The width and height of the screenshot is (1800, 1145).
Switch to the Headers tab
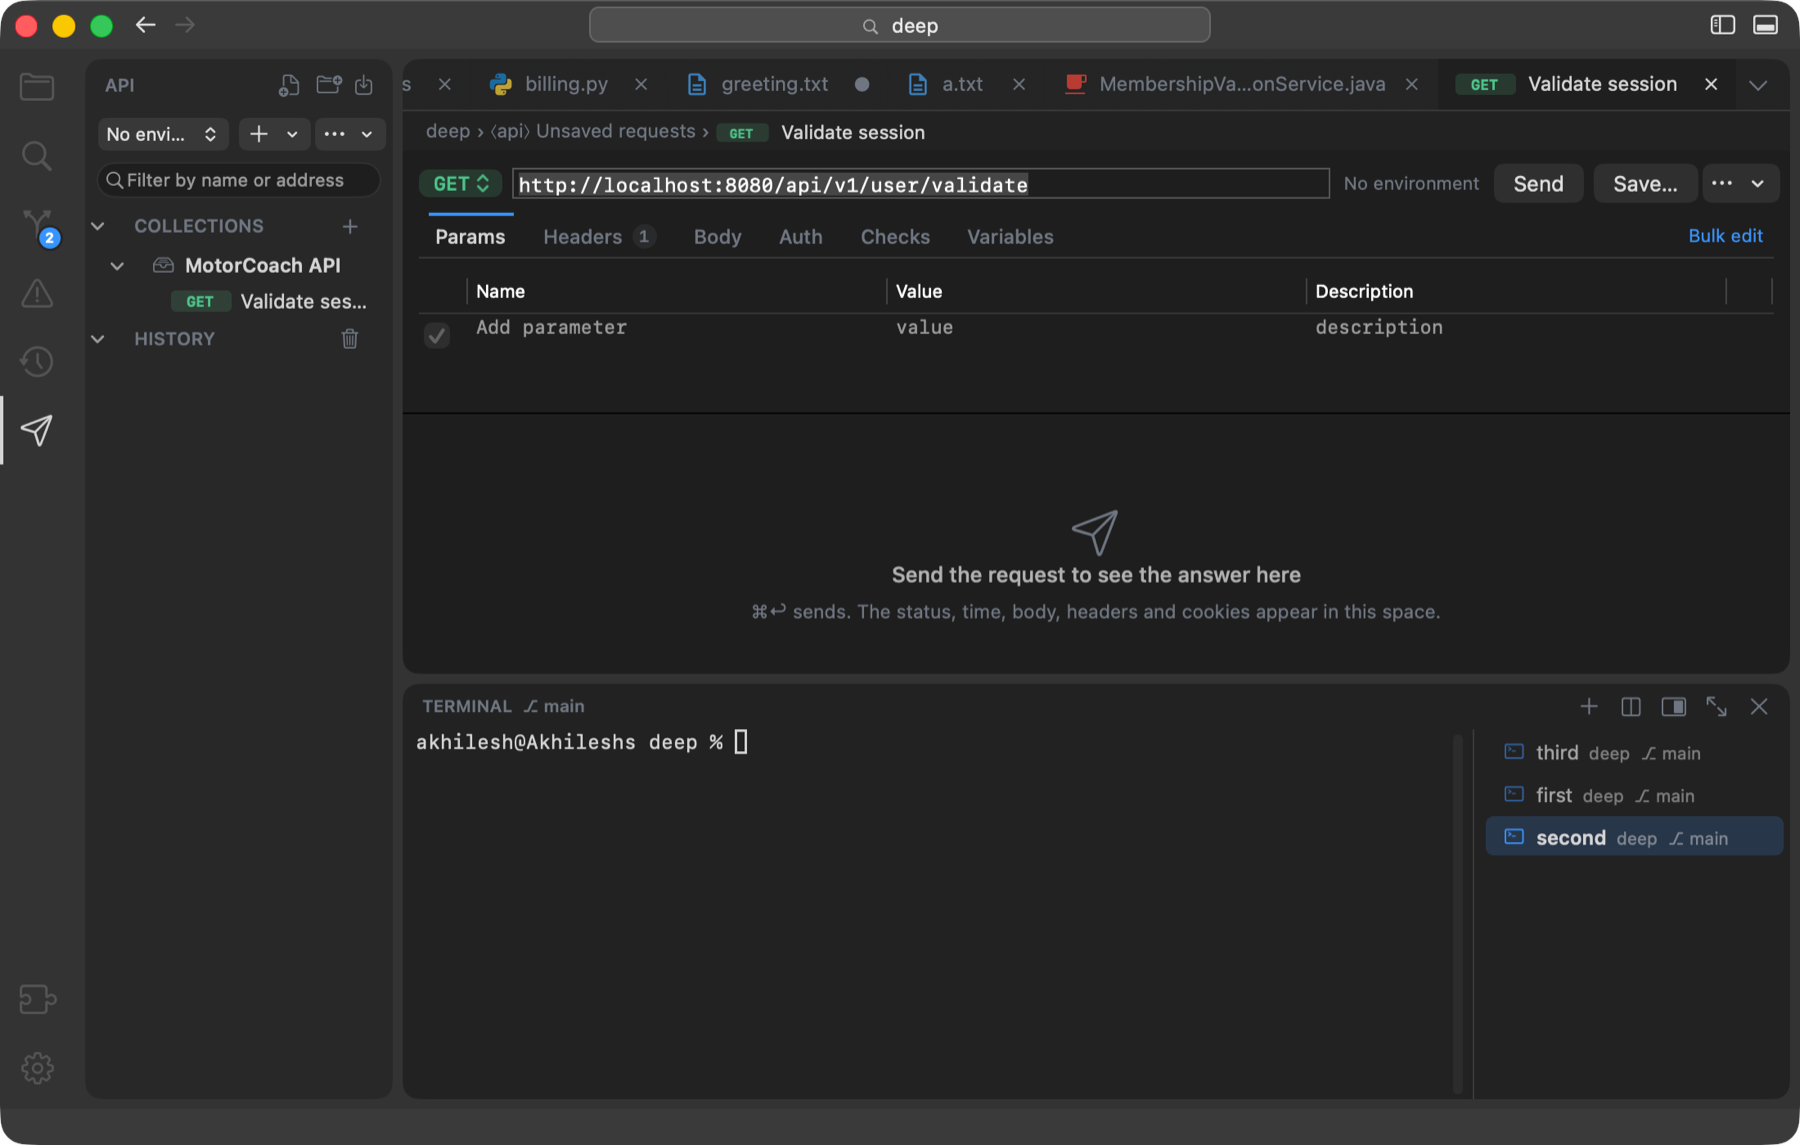point(598,237)
